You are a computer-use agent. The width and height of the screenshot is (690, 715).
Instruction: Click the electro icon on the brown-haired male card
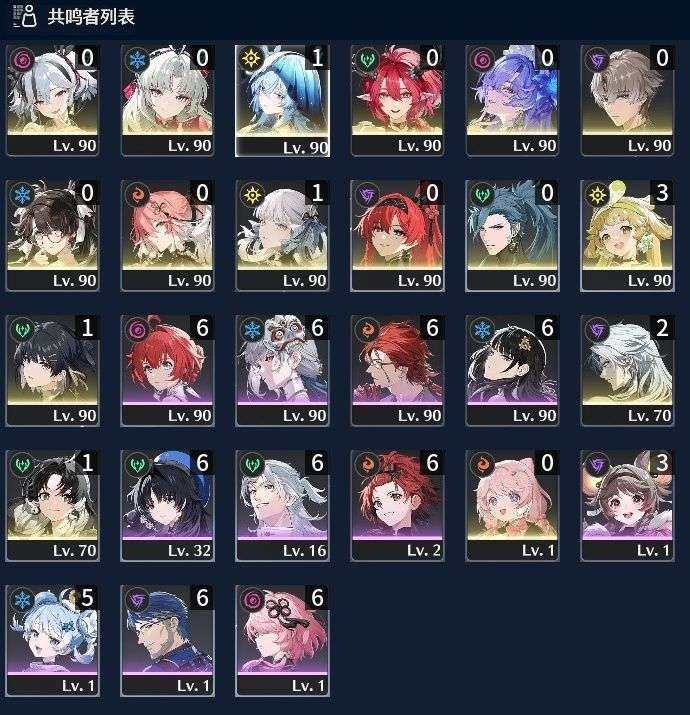[597, 60]
